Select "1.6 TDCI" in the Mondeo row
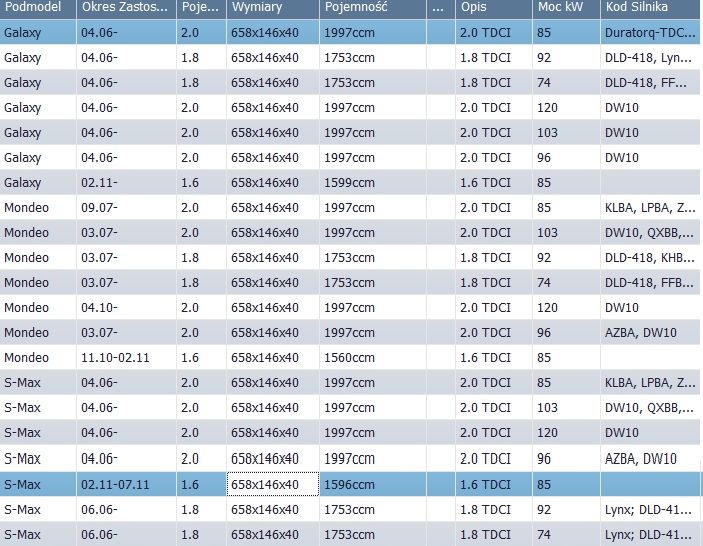This screenshot has height=546, width=703. pos(494,358)
